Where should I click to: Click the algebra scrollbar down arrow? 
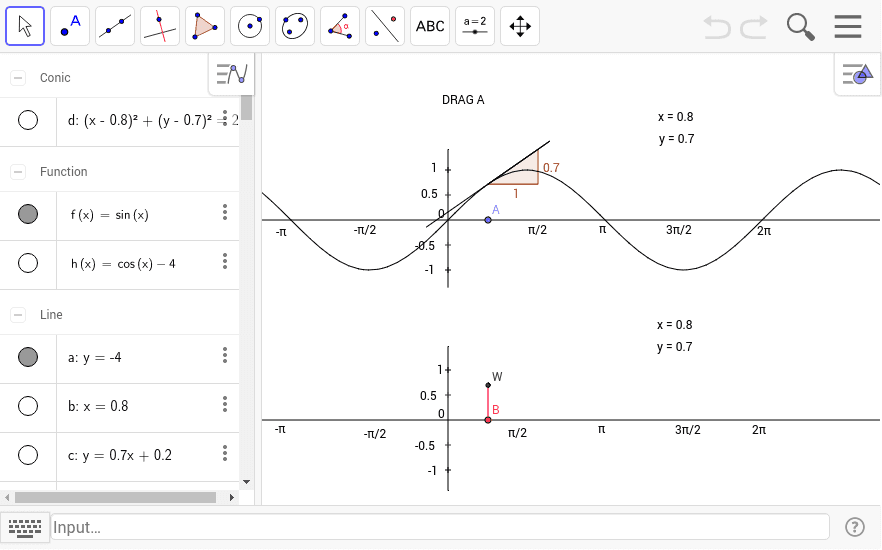246,482
